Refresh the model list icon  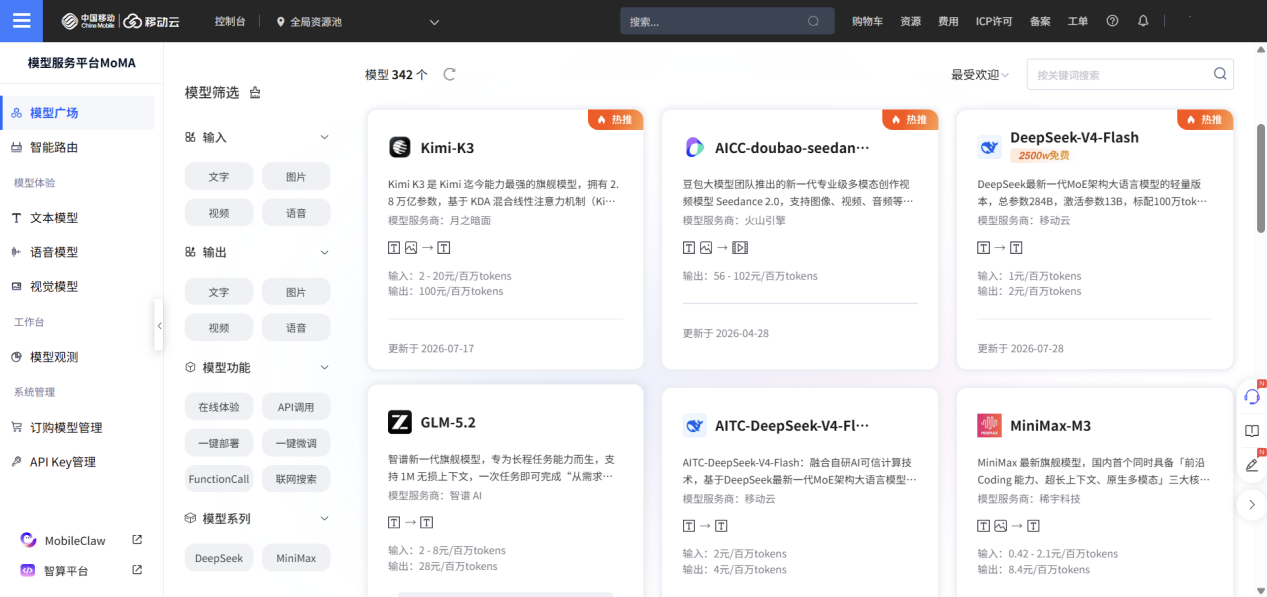(x=449, y=74)
